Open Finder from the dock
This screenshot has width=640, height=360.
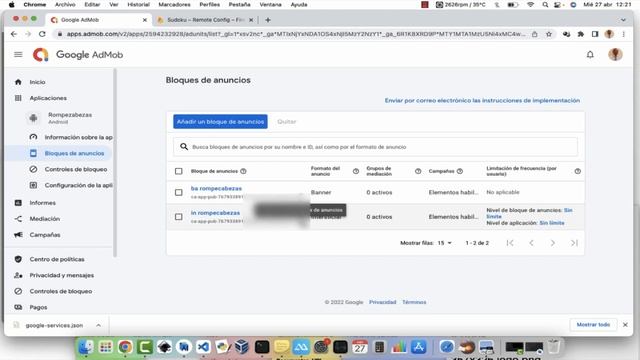[x=86, y=347]
